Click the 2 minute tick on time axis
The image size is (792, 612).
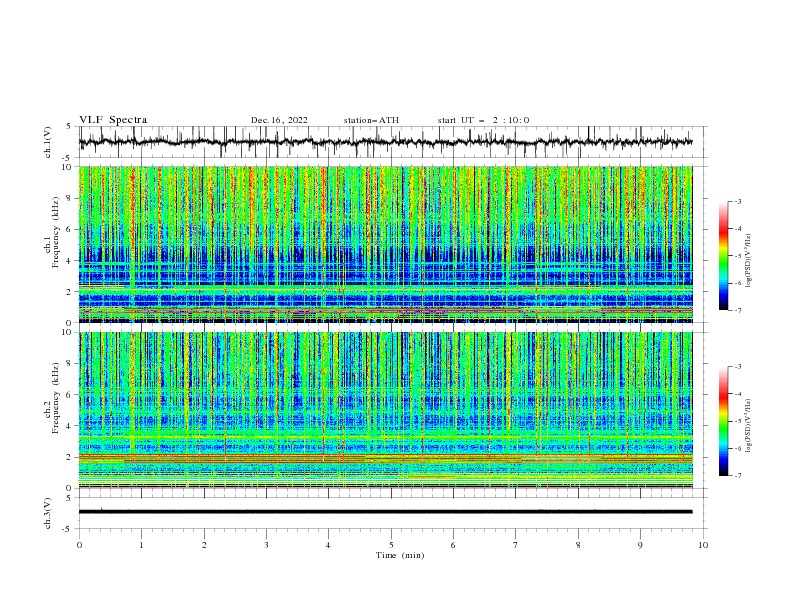[x=204, y=545]
